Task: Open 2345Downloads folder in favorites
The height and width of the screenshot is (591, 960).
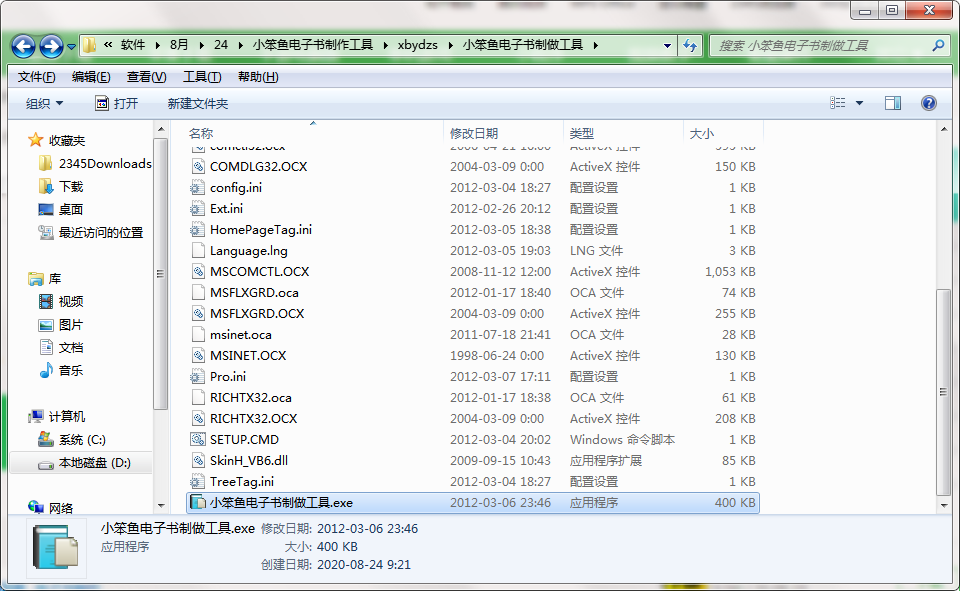Action: point(96,164)
